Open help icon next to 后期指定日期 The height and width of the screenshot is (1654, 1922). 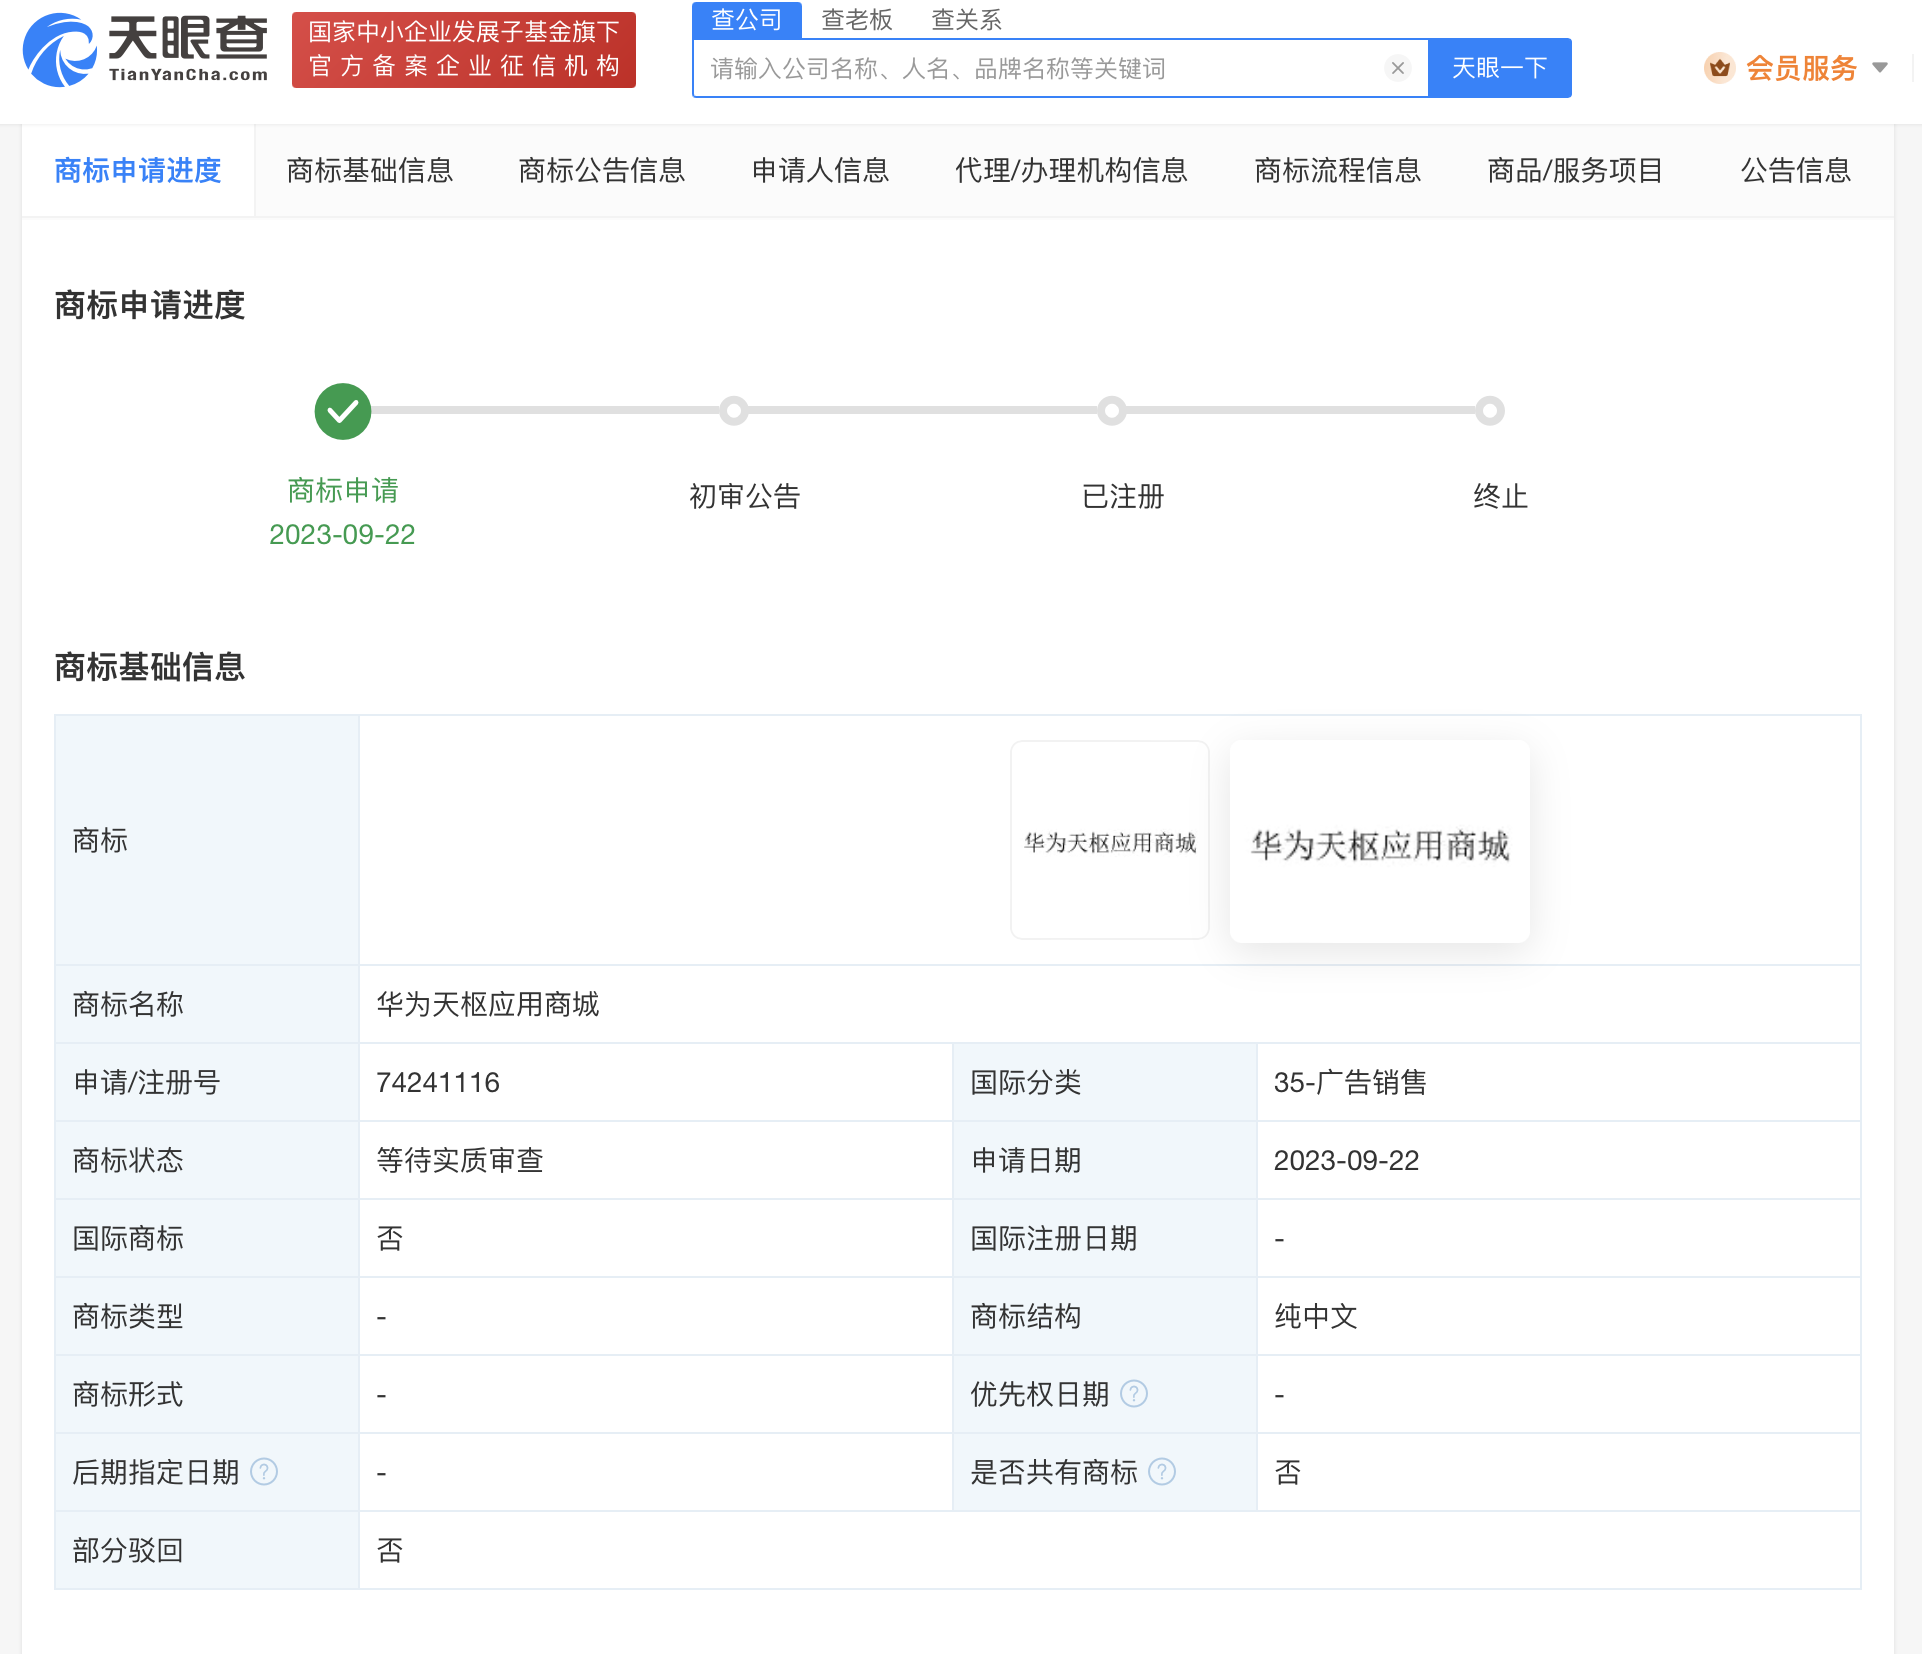(x=264, y=1471)
